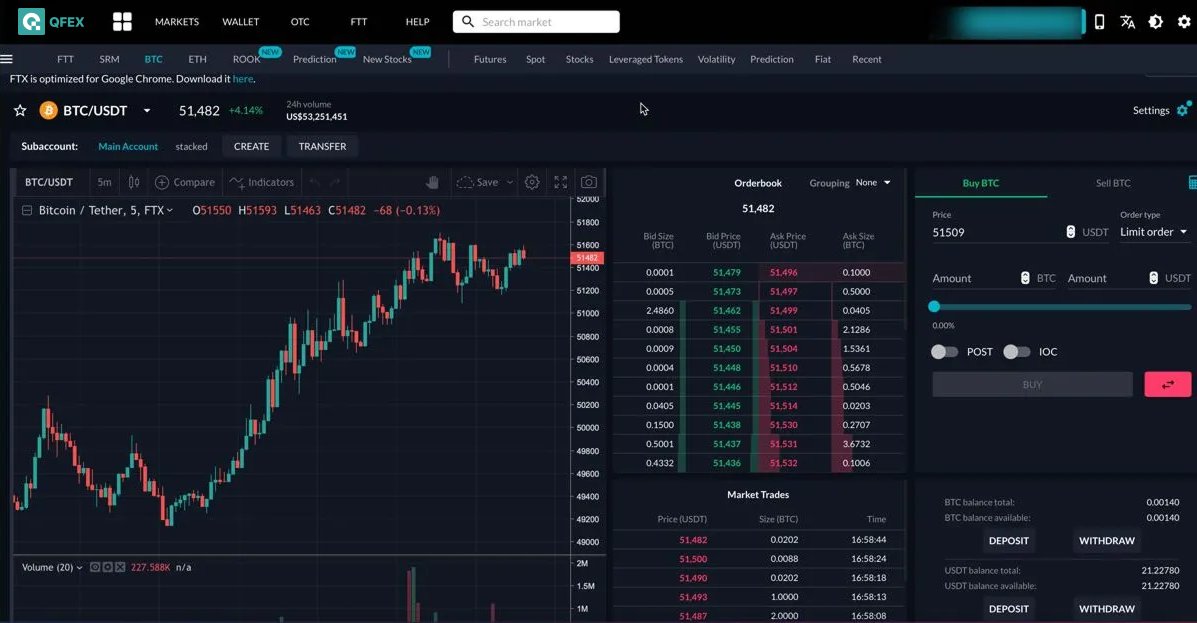Open chart settings gear icon
Viewport: 1197px width, 623px height.
tap(532, 182)
